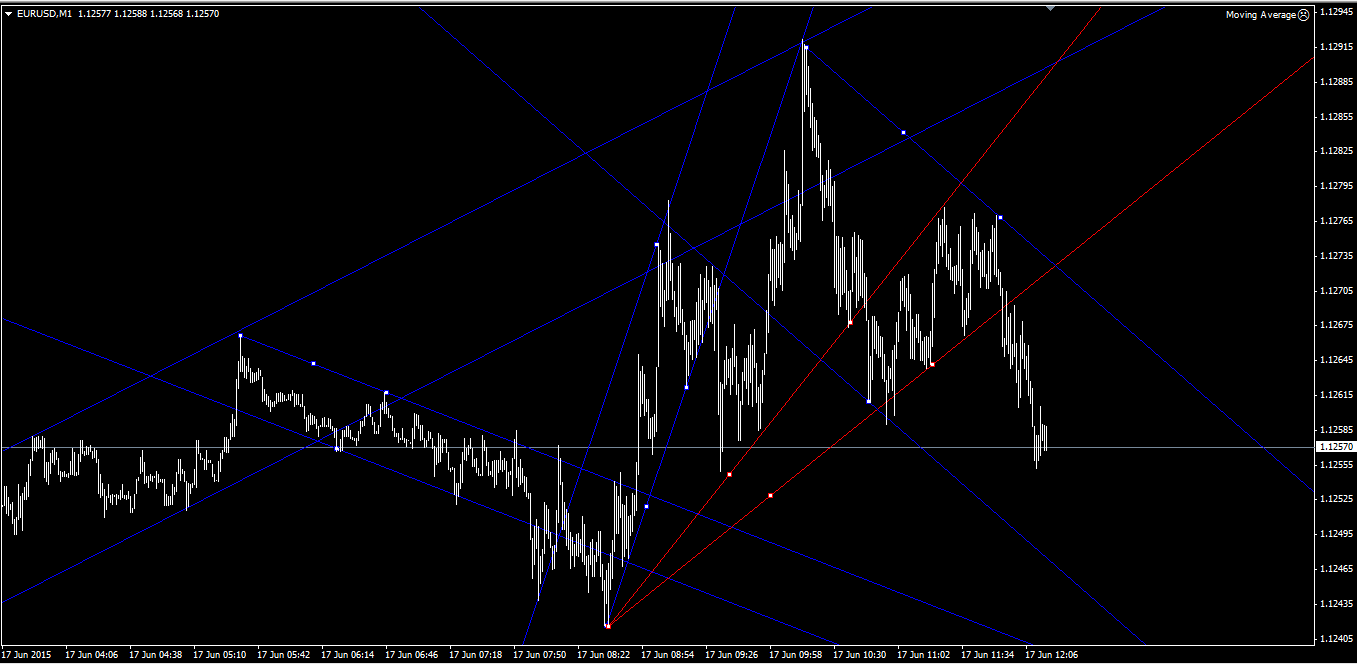Viewport: 1357px width, 664px height.
Task: Click the 17 Jun 04:06 time label
Action: (92, 655)
